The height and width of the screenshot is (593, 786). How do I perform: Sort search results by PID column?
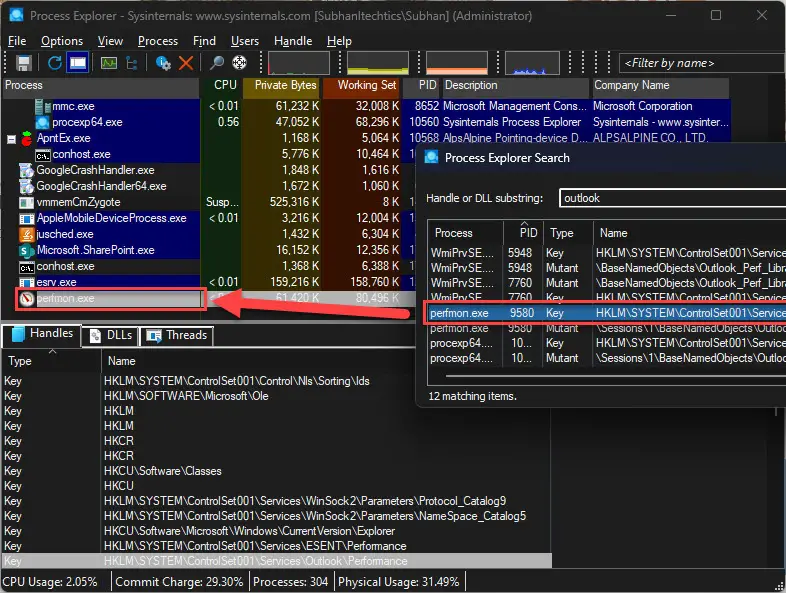click(x=527, y=232)
